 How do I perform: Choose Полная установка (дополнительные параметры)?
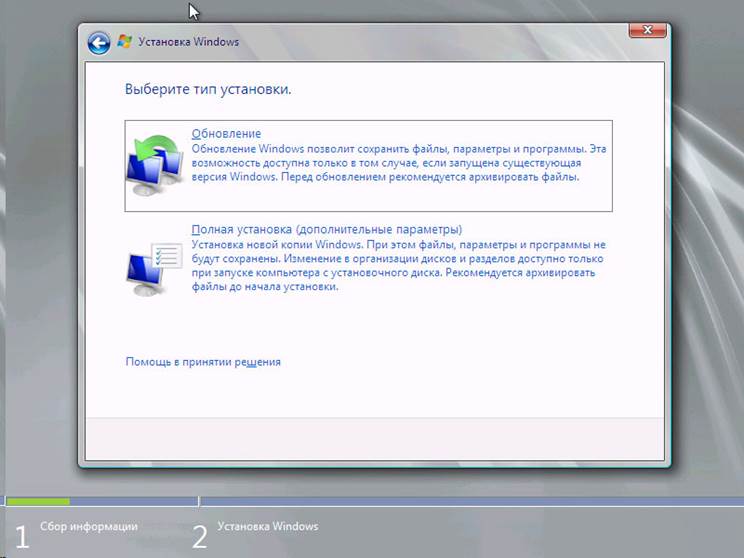click(x=327, y=229)
